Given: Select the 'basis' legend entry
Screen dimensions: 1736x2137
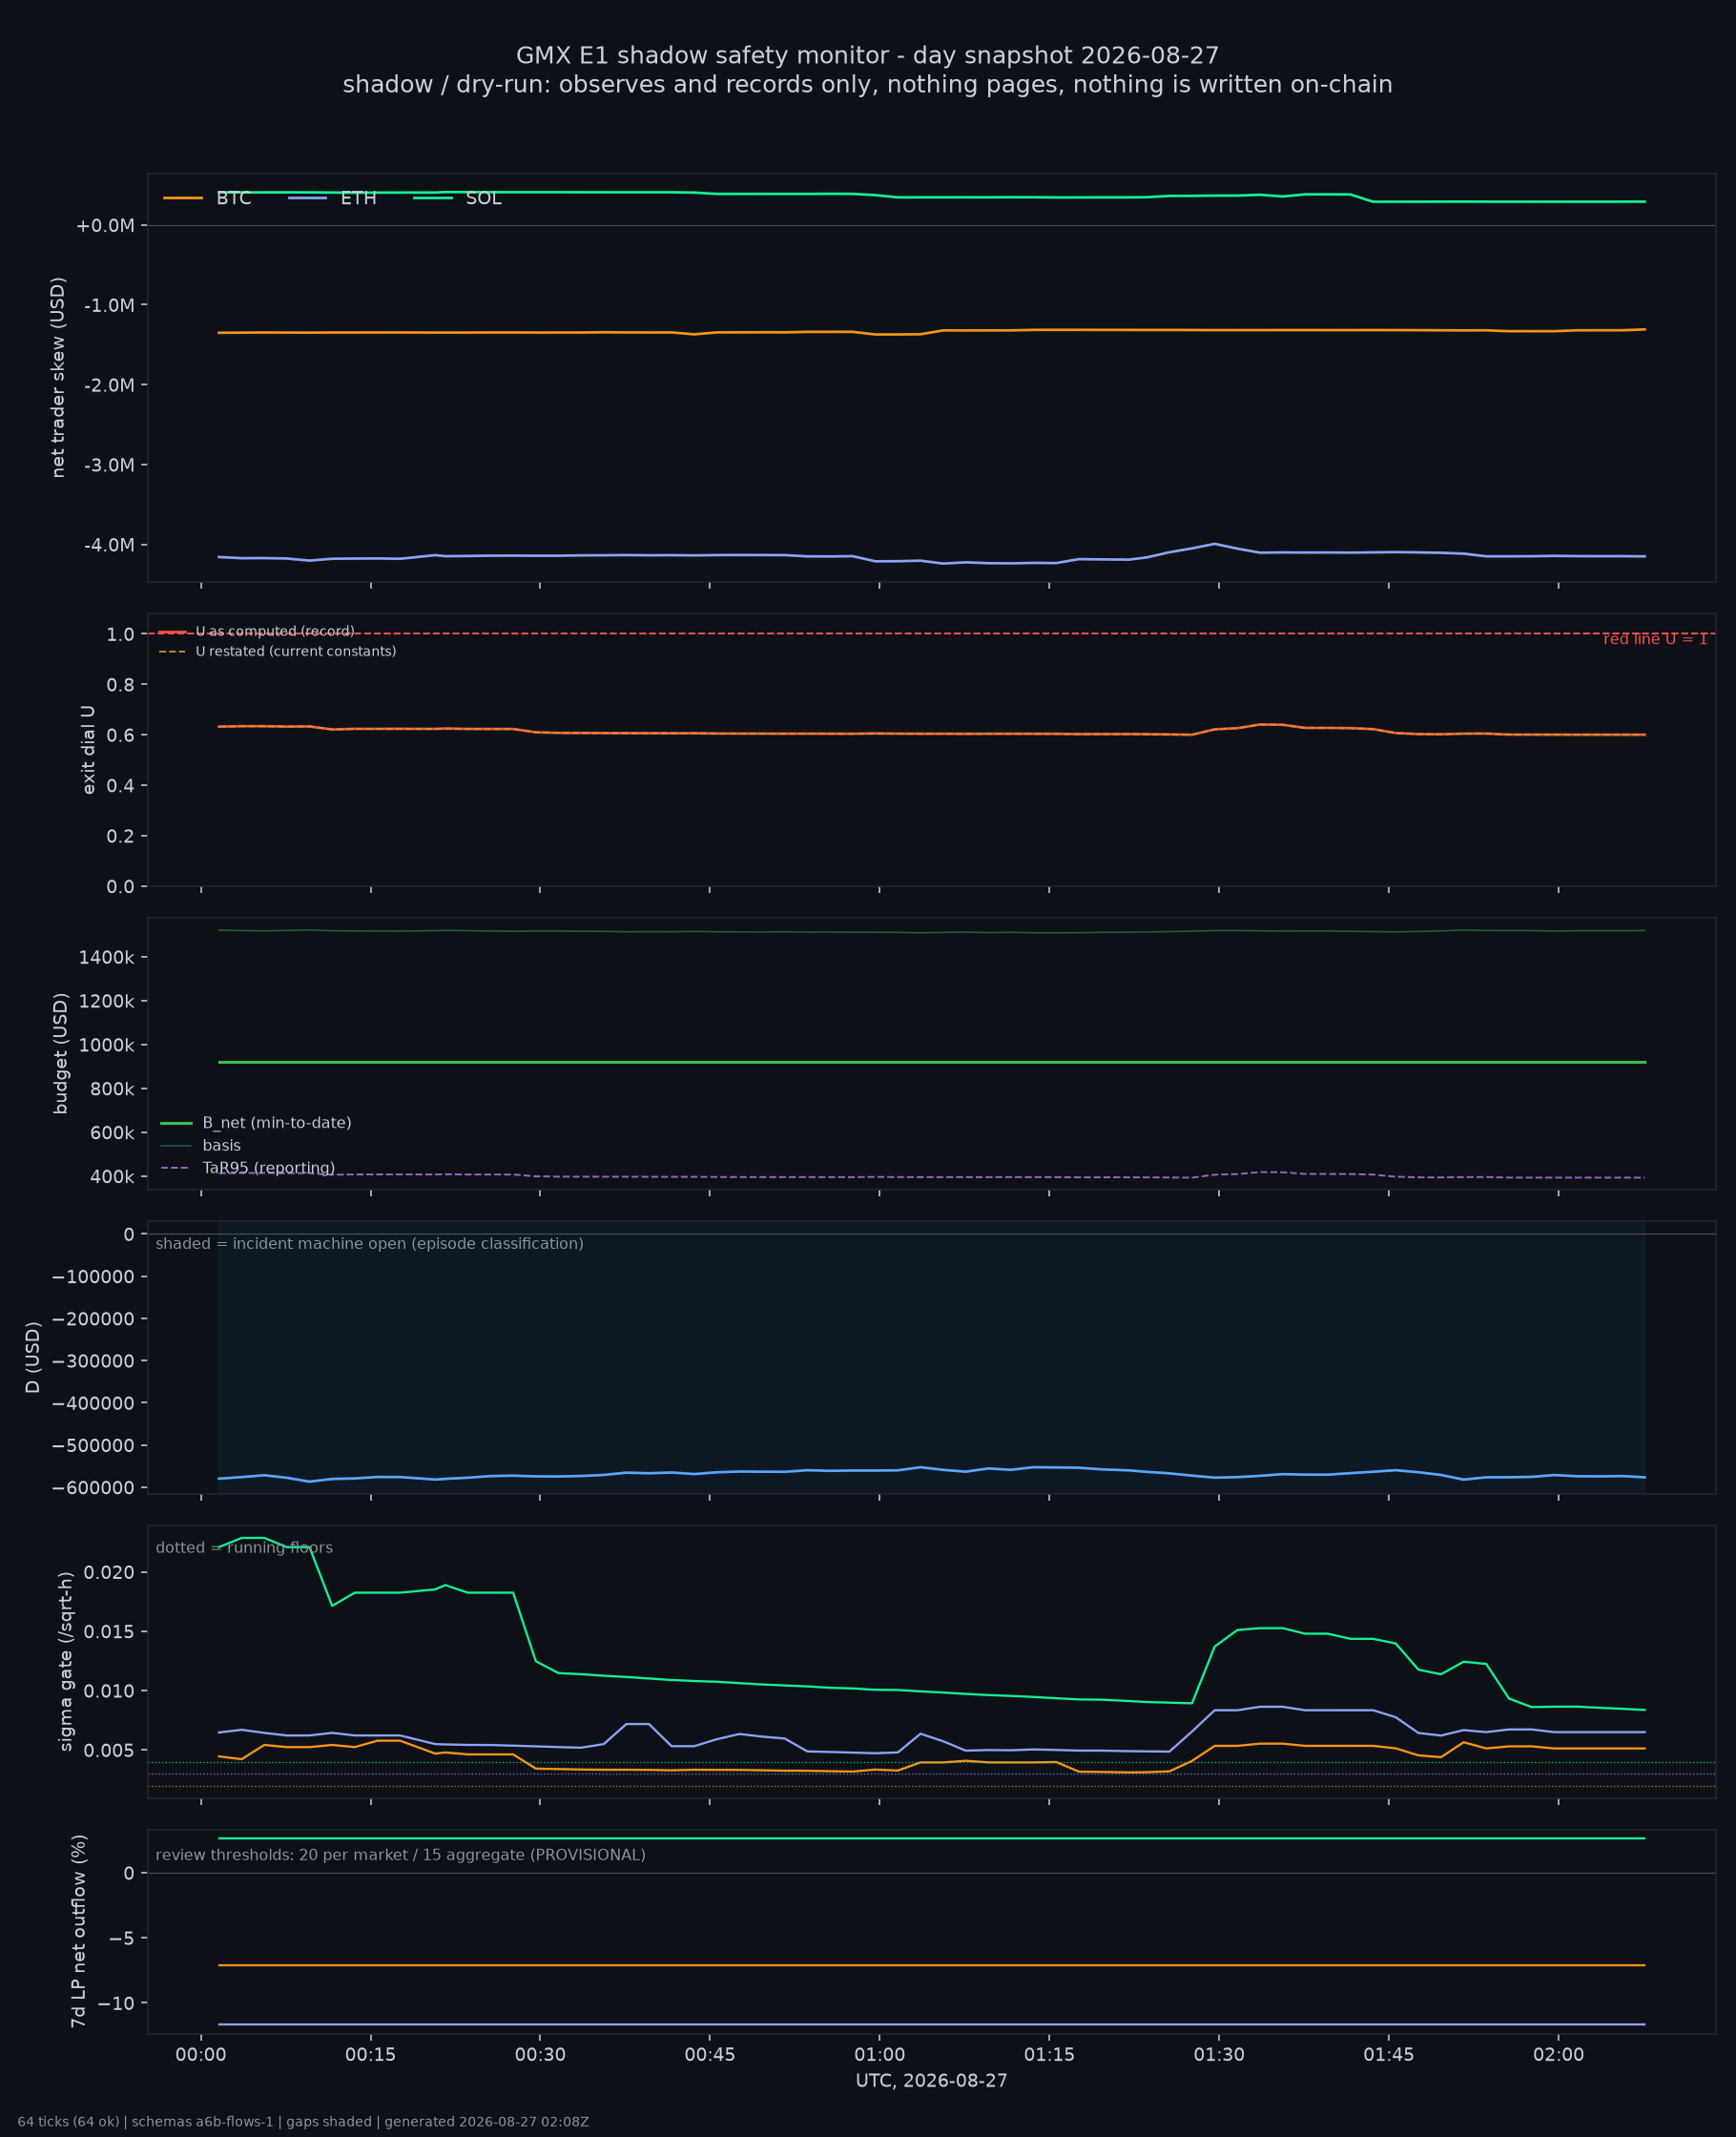Looking at the screenshot, I should pos(201,1146).
